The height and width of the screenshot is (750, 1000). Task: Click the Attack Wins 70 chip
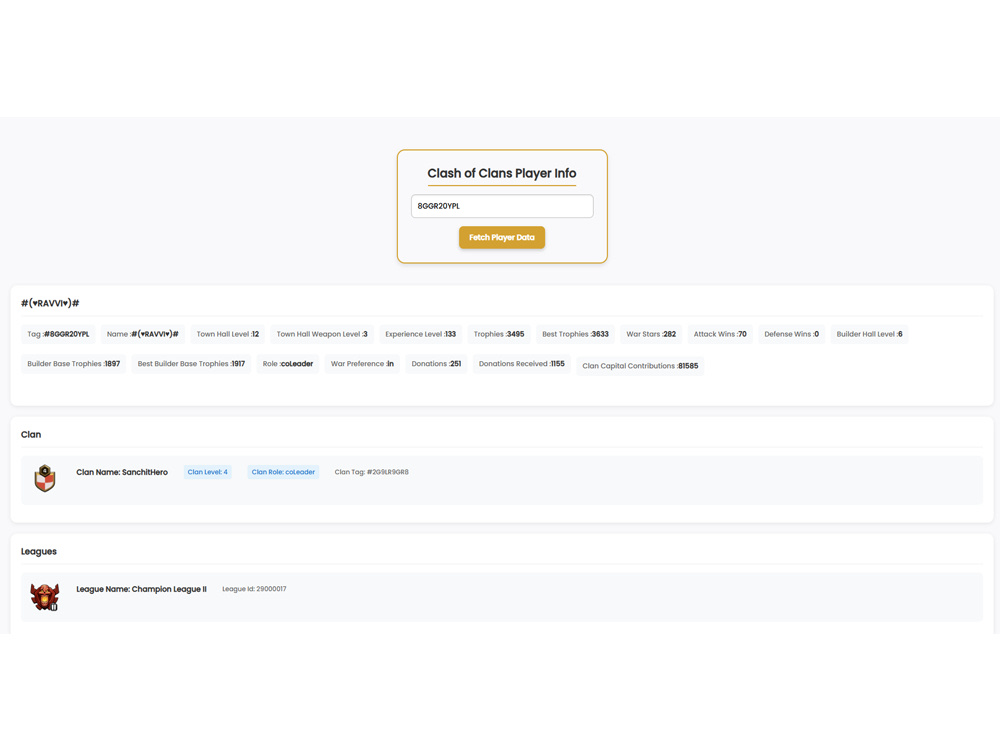point(720,334)
